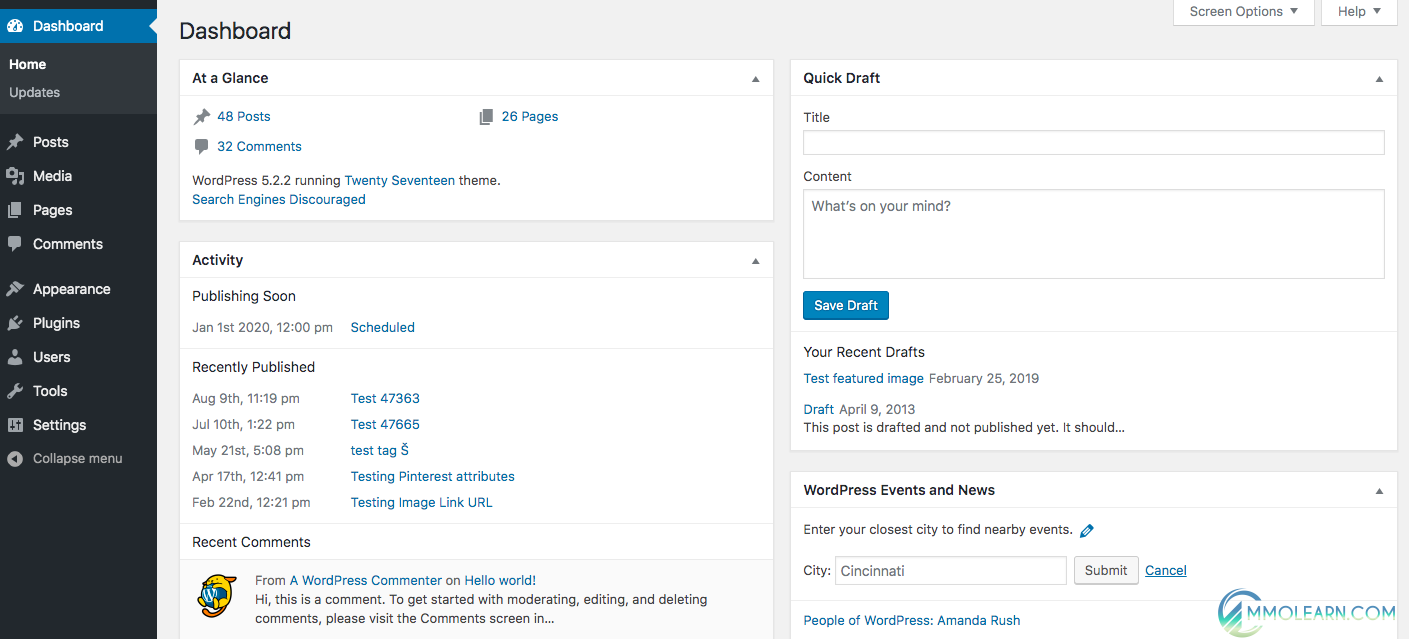
Task: Click the Collapse menu label
Action: [78, 459]
